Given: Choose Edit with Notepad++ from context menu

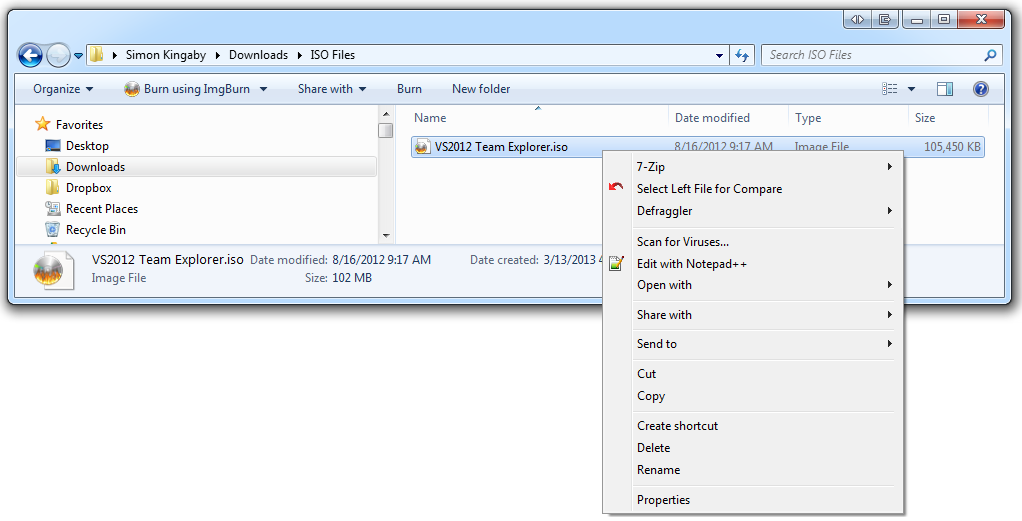Looking at the screenshot, I should pyautogui.click(x=691, y=264).
